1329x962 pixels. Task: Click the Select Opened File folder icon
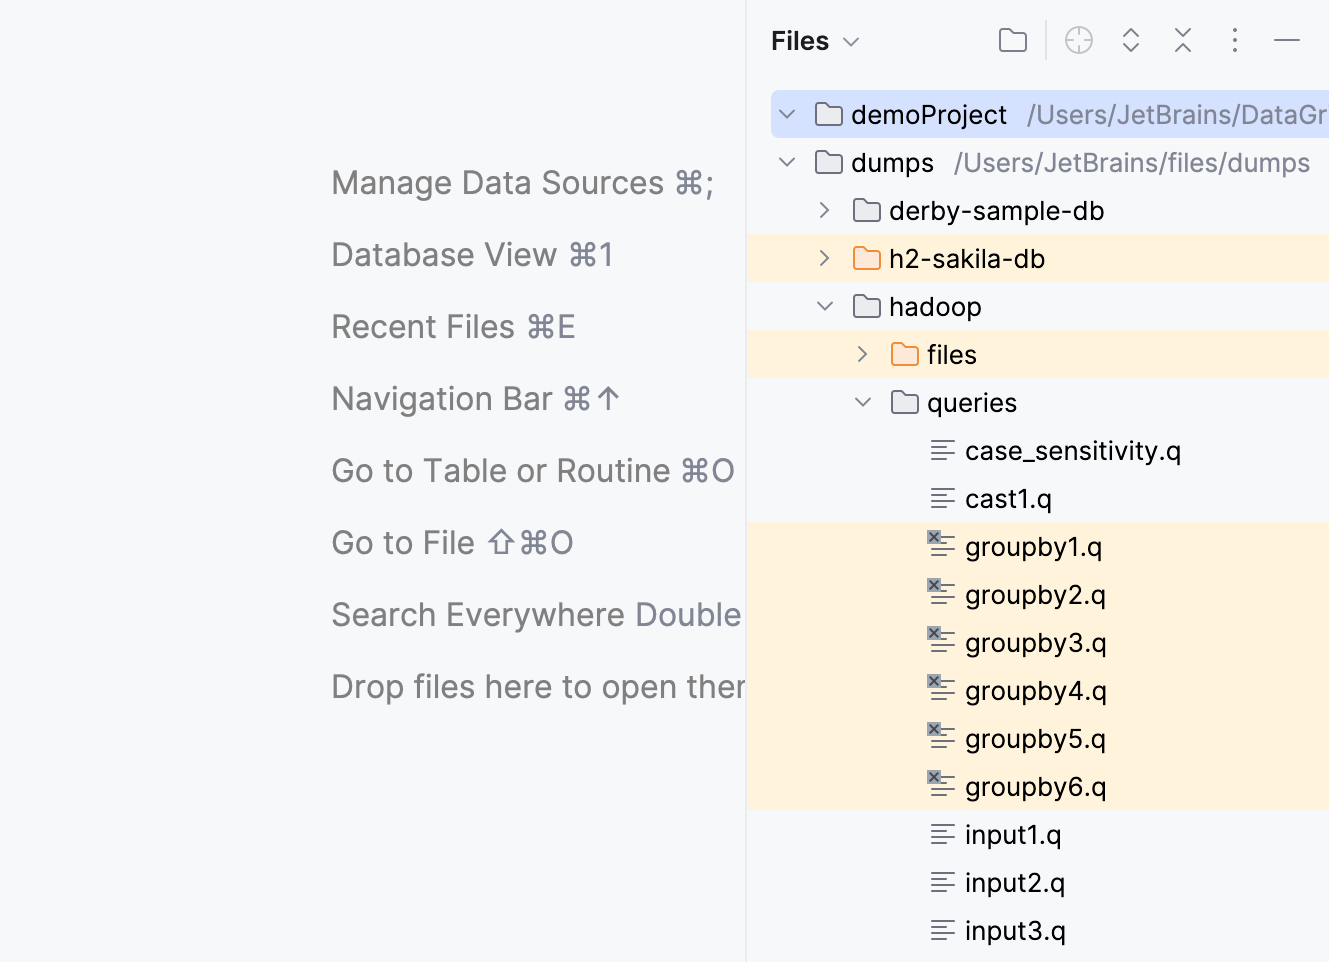pyautogui.click(x=1012, y=40)
